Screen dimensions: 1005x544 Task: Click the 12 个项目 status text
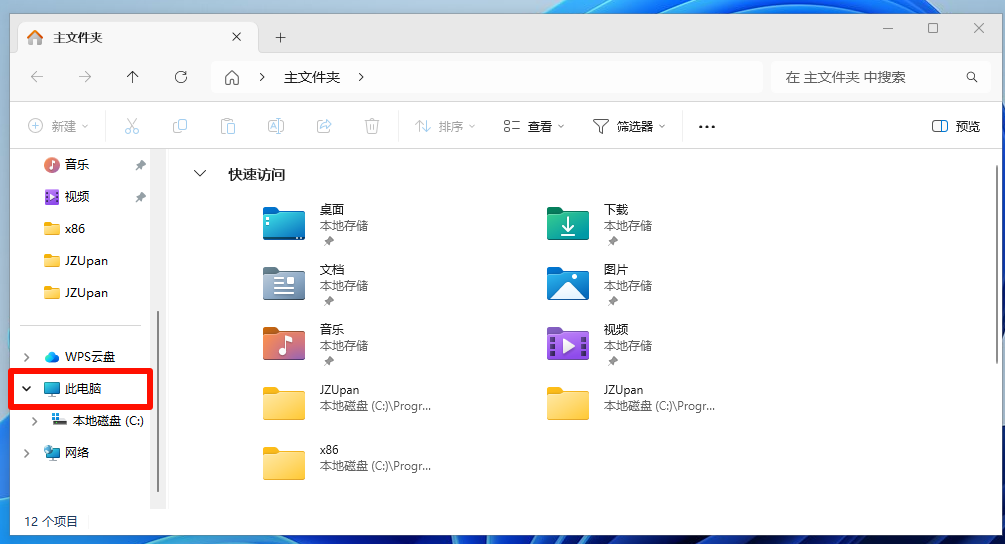click(51, 521)
